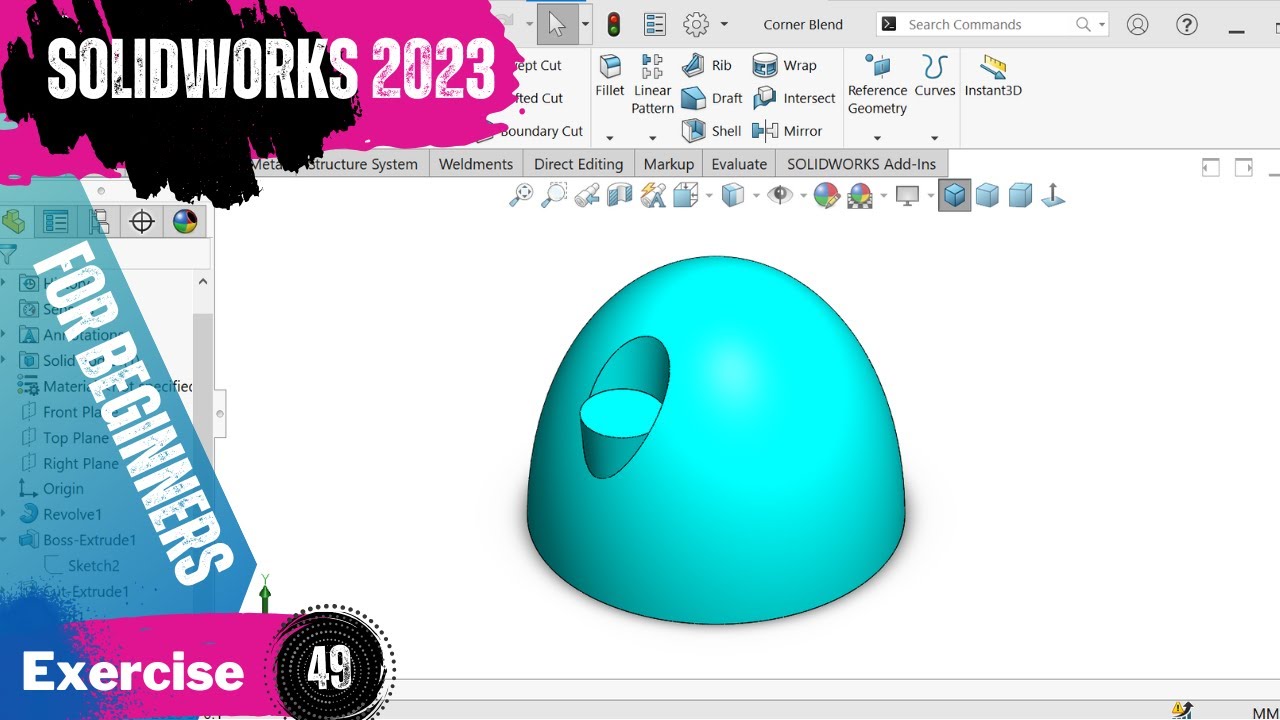1280x720 pixels.
Task: Toggle the Section View icon
Action: click(620, 195)
